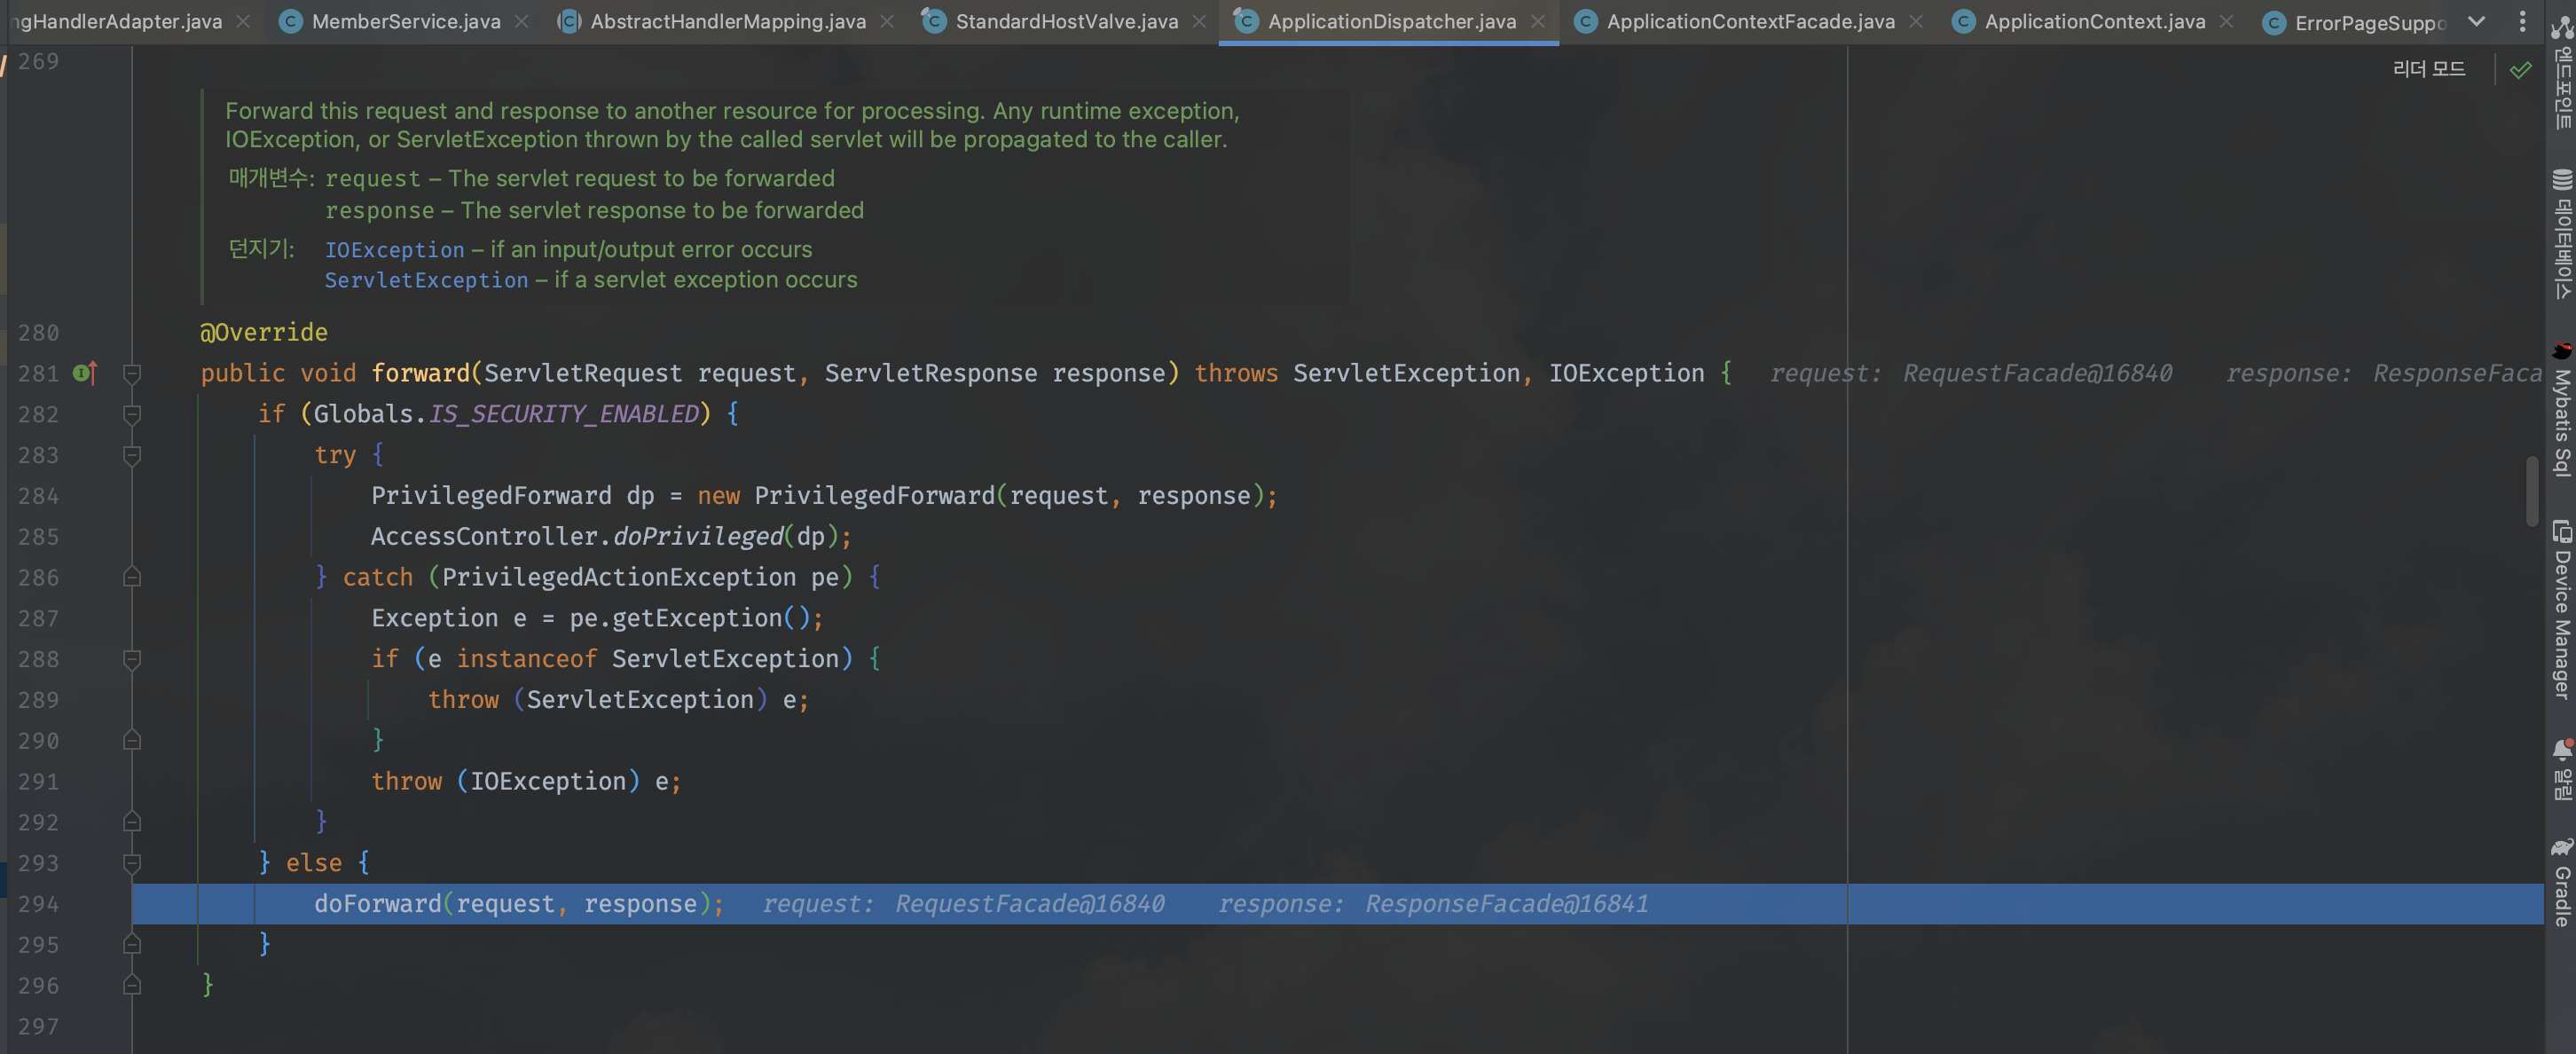Open the editor tabs kebab options menu
Screen dimensions: 2576x1054
(x=2522, y=21)
